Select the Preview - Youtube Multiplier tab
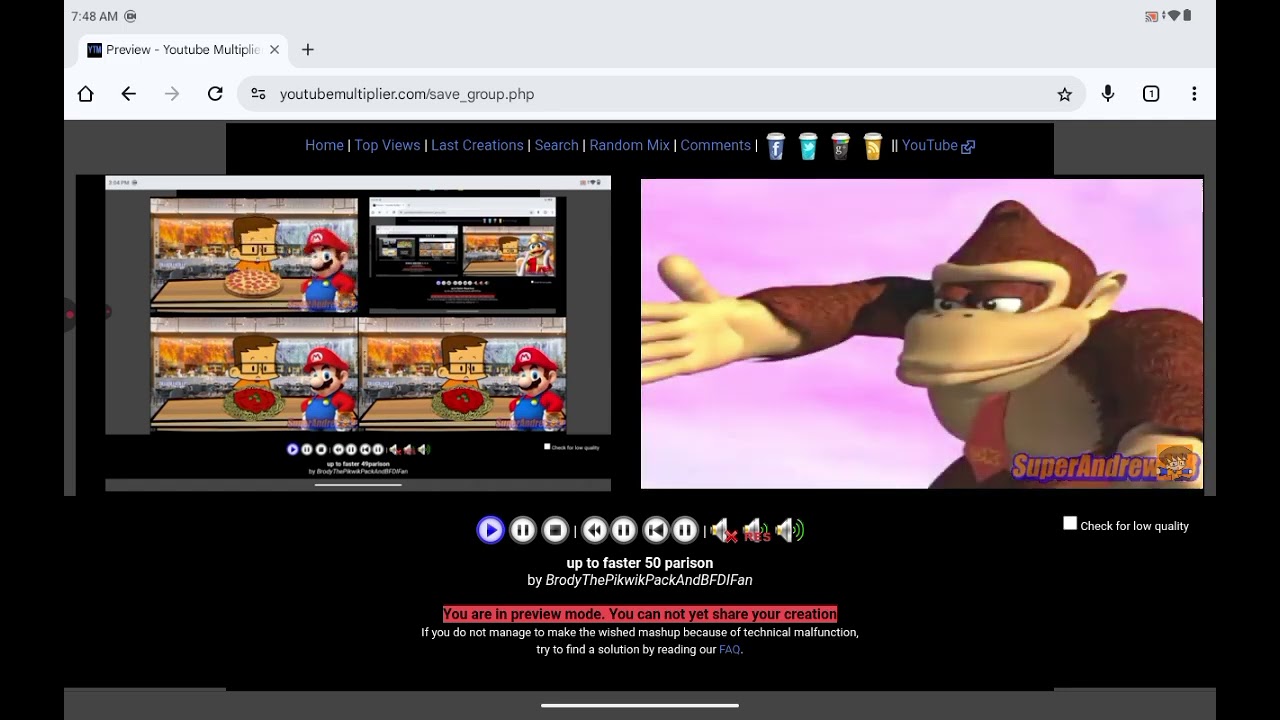Screen dimensions: 1280x720 pyautogui.click(x=183, y=50)
